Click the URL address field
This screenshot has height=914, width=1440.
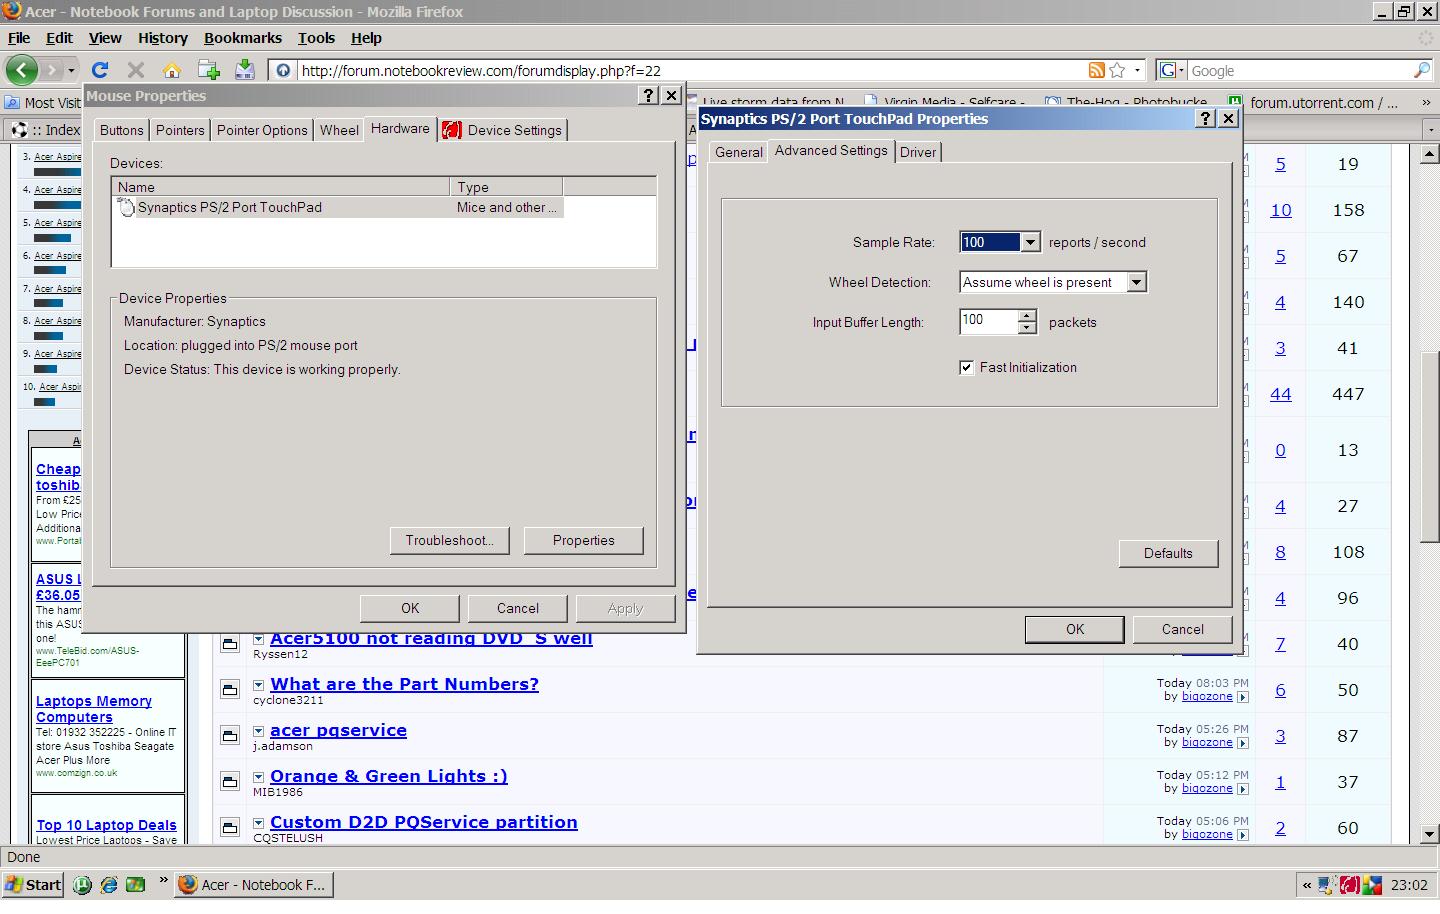690,70
